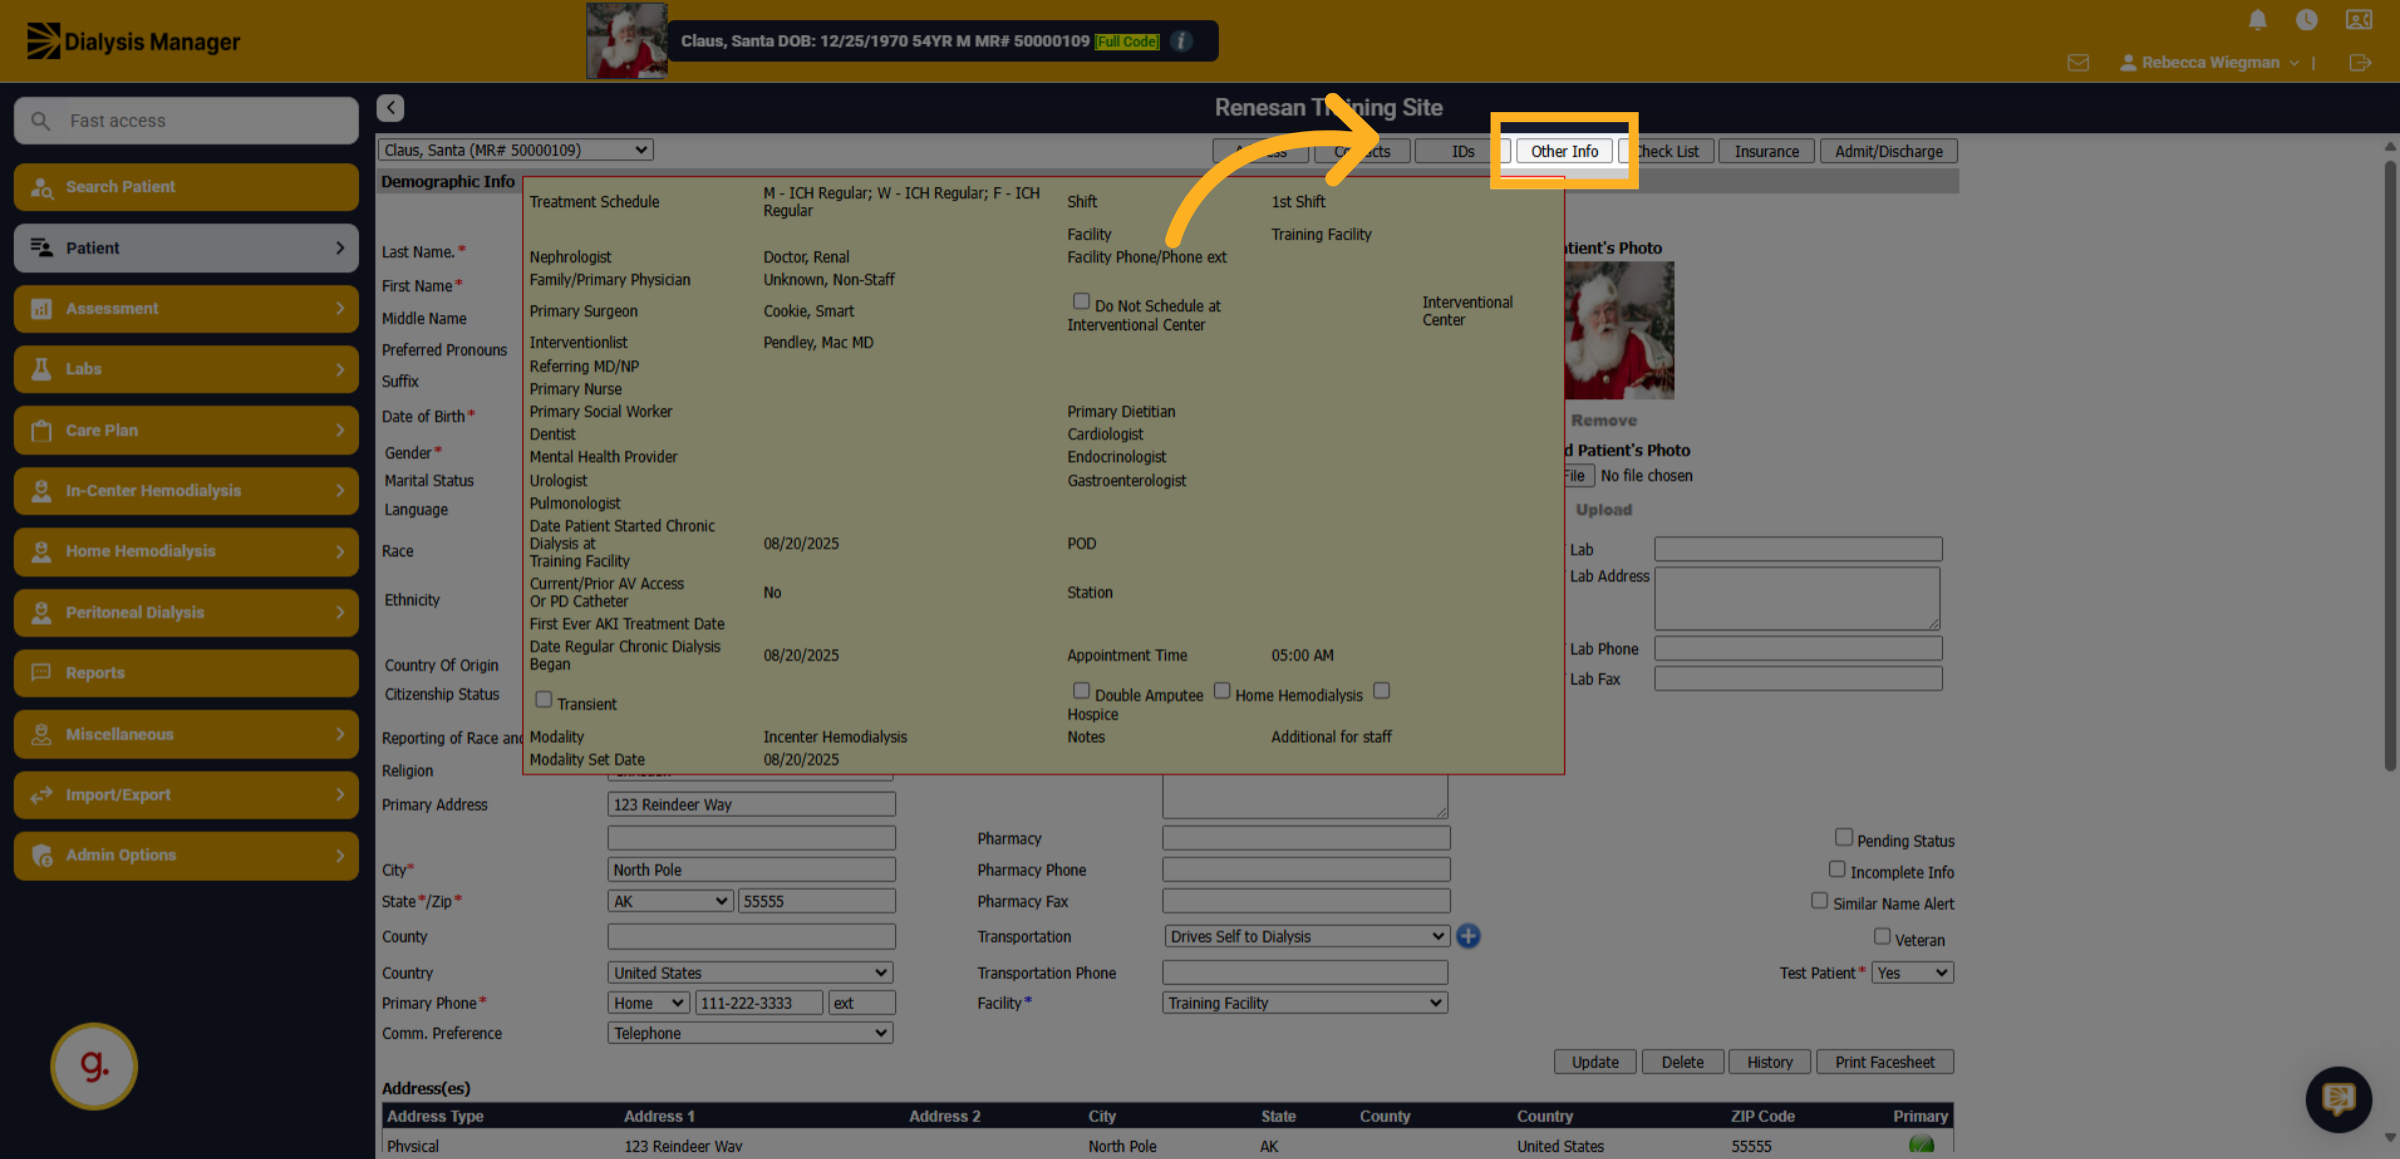2400x1159 pixels.
Task: Click the History button
Action: click(1769, 1062)
